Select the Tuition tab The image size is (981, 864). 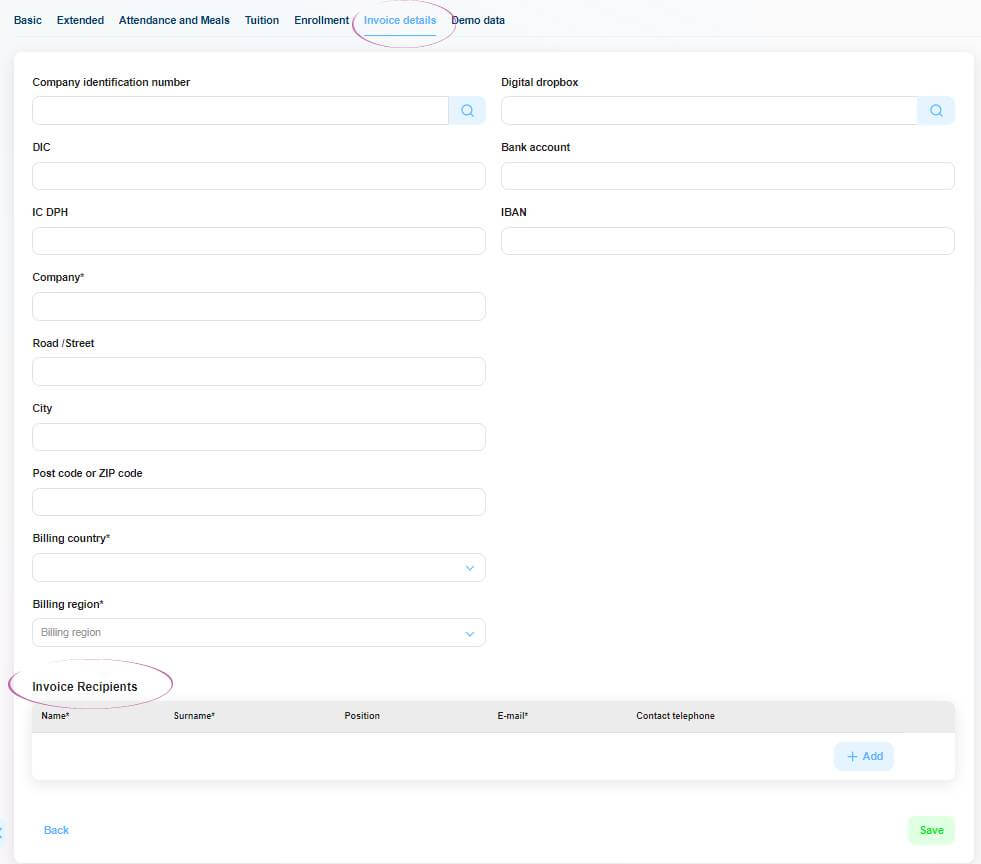pos(262,20)
